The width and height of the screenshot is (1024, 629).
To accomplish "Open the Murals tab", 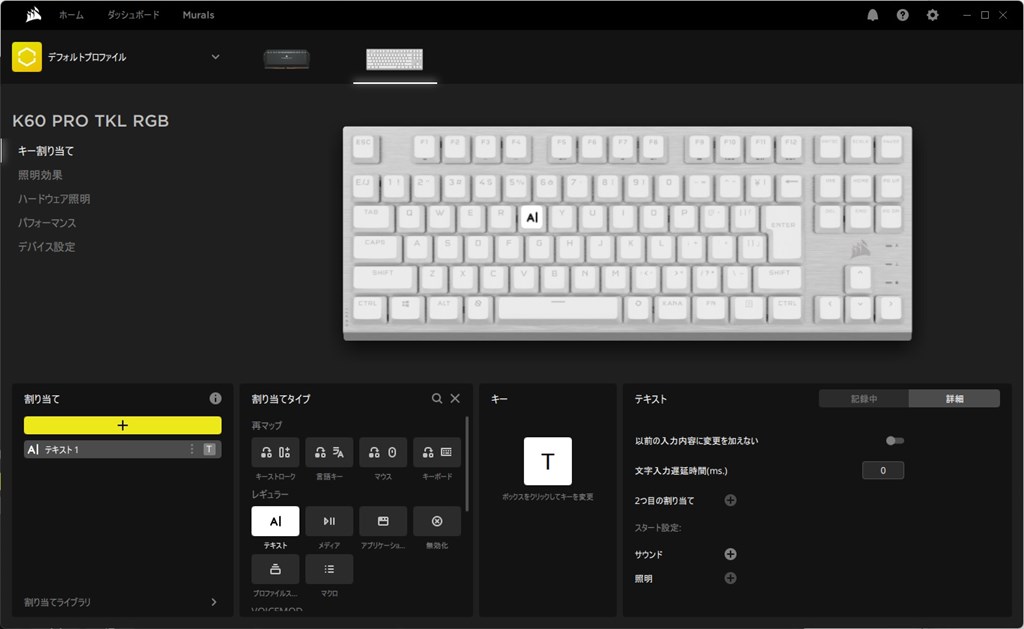I will point(199,15).
